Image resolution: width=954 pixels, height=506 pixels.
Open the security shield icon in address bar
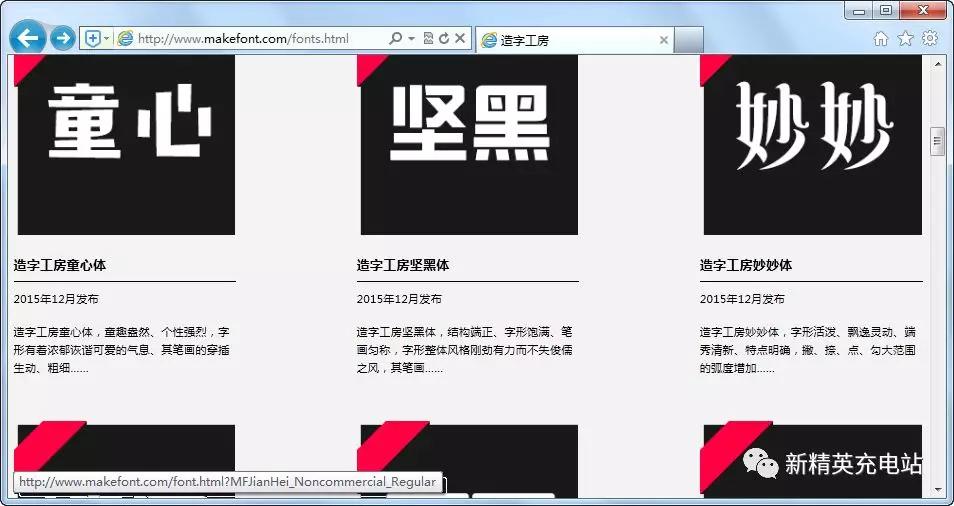(92, 39)
